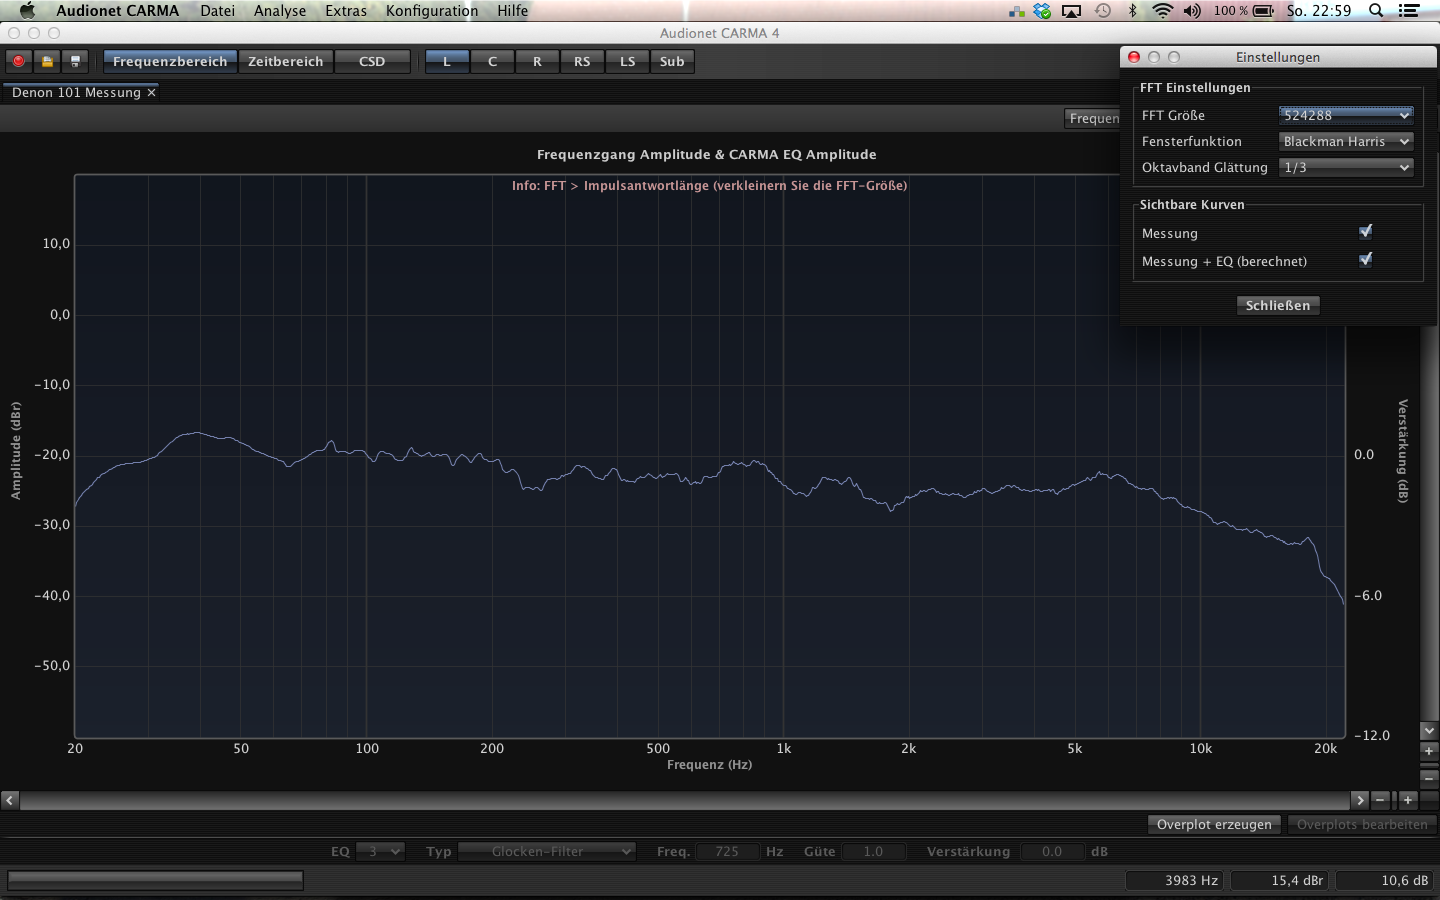The height and width of the screenshot is (900, 1440).
Task: Open the FFT Größe dropdown
Action: click(1346, 115)
